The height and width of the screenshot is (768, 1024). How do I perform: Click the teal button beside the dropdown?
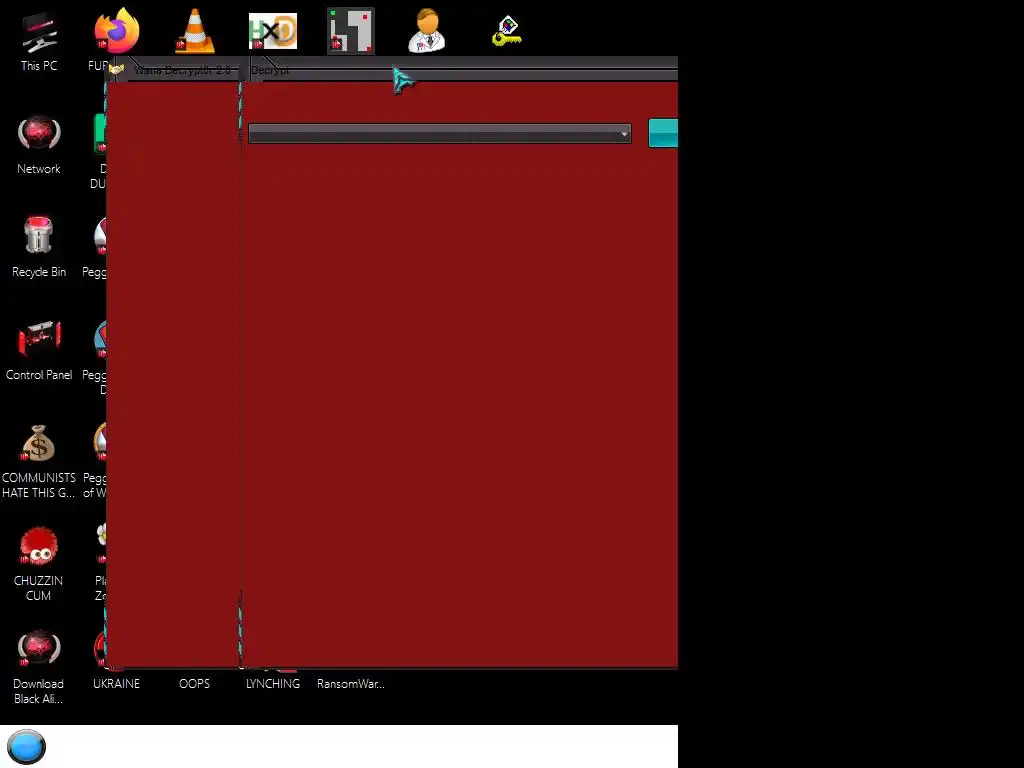663,133
